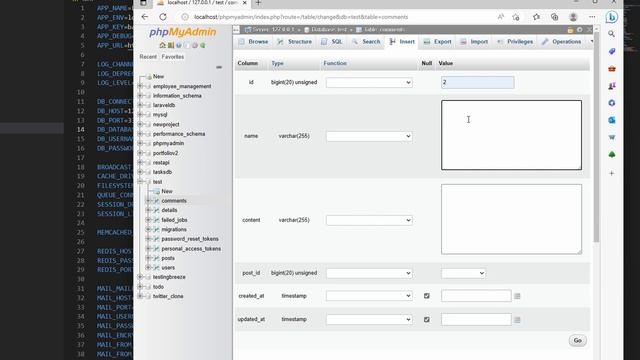Collapse all navigation tree minus icon
The image size is (640, 360).
[x=219, y=67]
